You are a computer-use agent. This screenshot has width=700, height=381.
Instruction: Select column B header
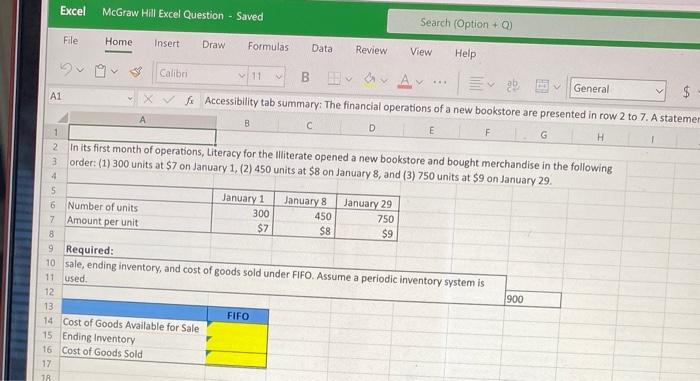247,123
